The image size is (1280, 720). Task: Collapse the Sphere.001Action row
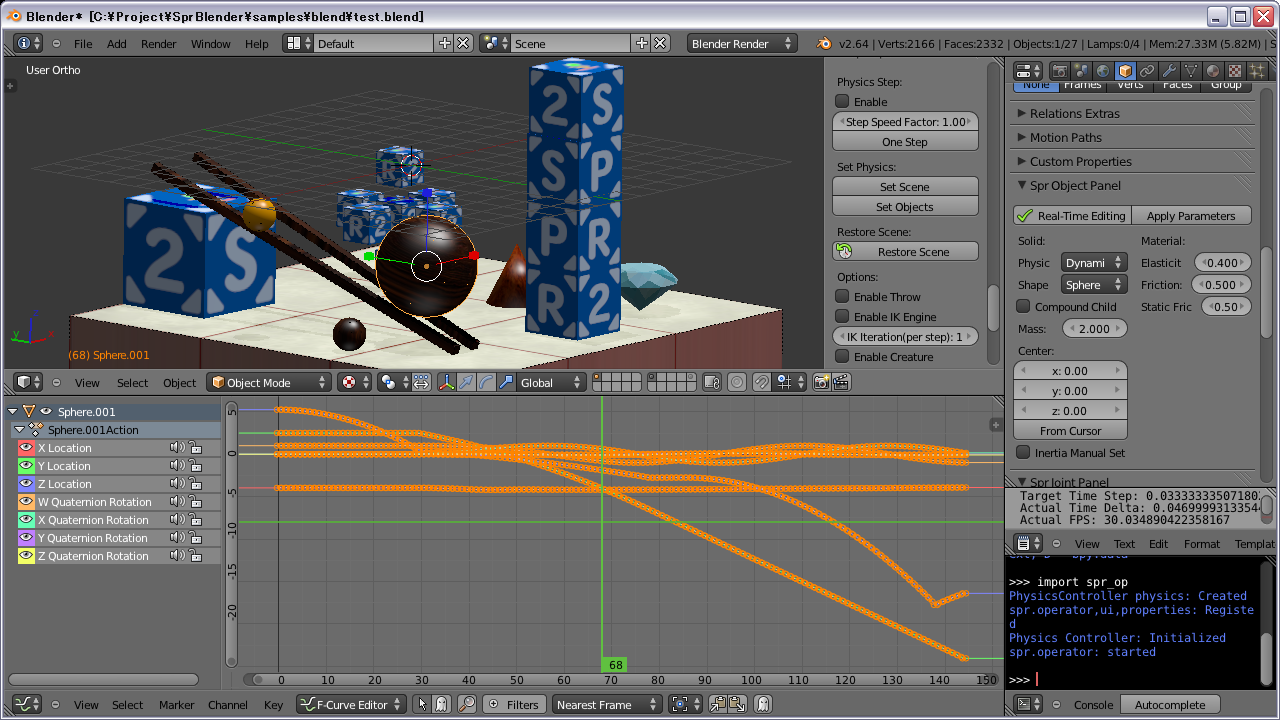(x=19, y=430)
